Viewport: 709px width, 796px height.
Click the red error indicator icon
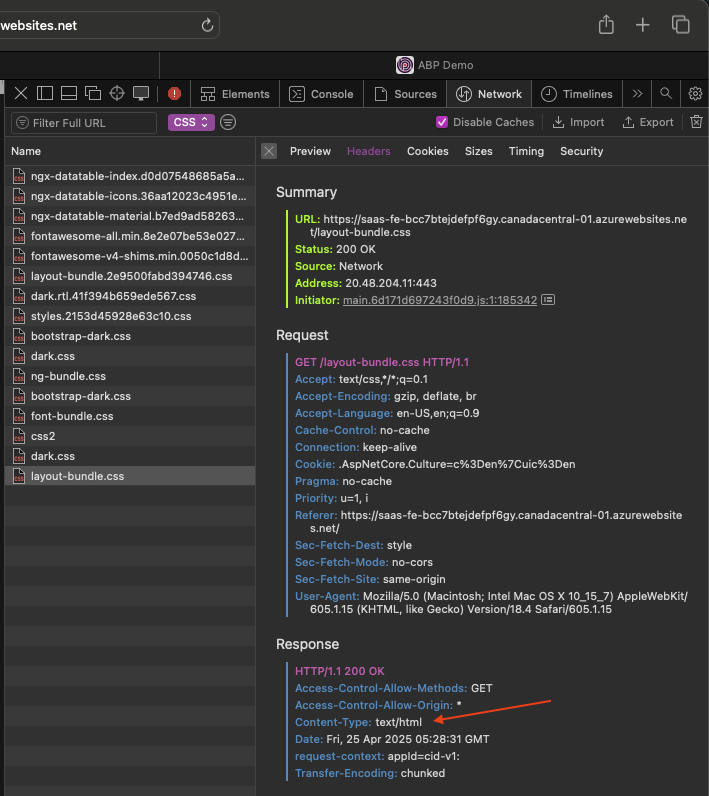[174, 94]
